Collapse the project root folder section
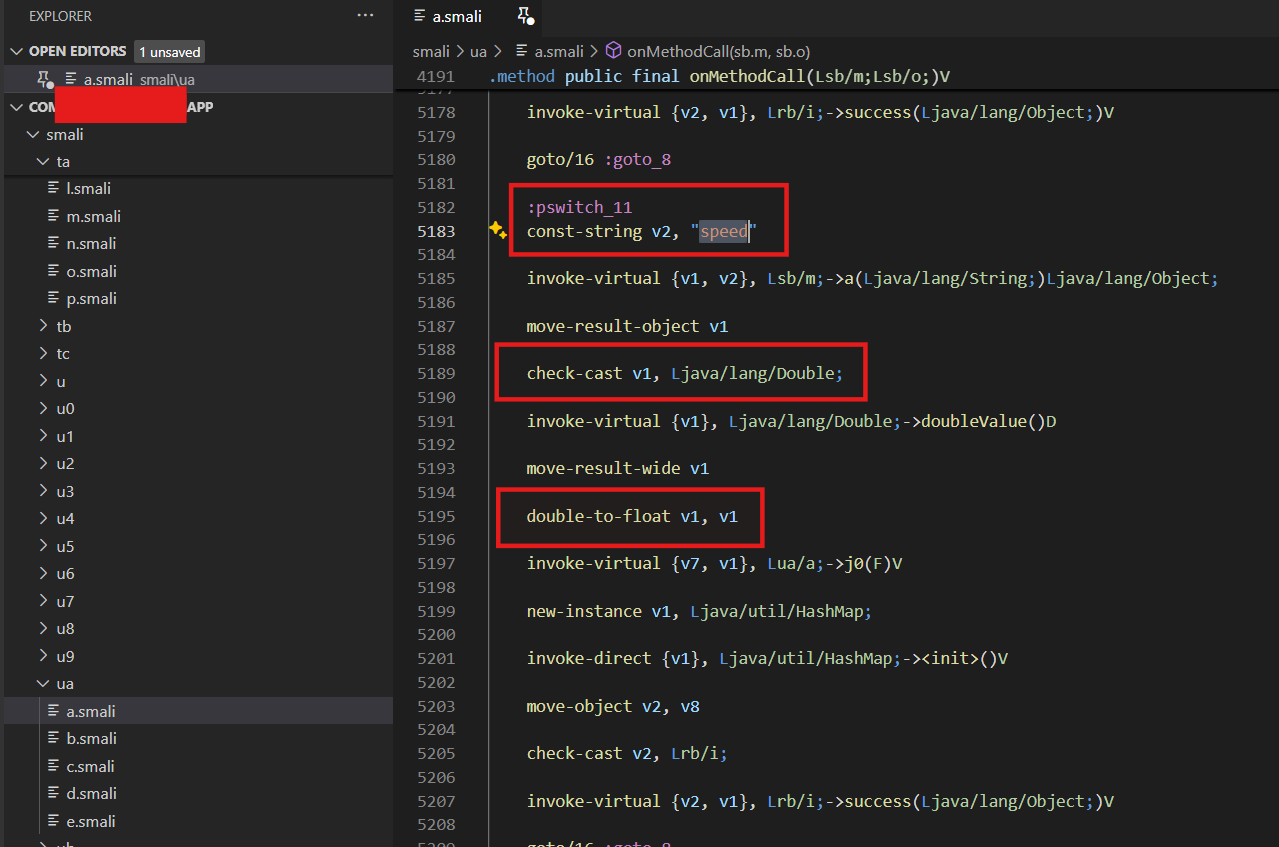The height and width of the screenshot is (847, 1279). pos(16,107)
